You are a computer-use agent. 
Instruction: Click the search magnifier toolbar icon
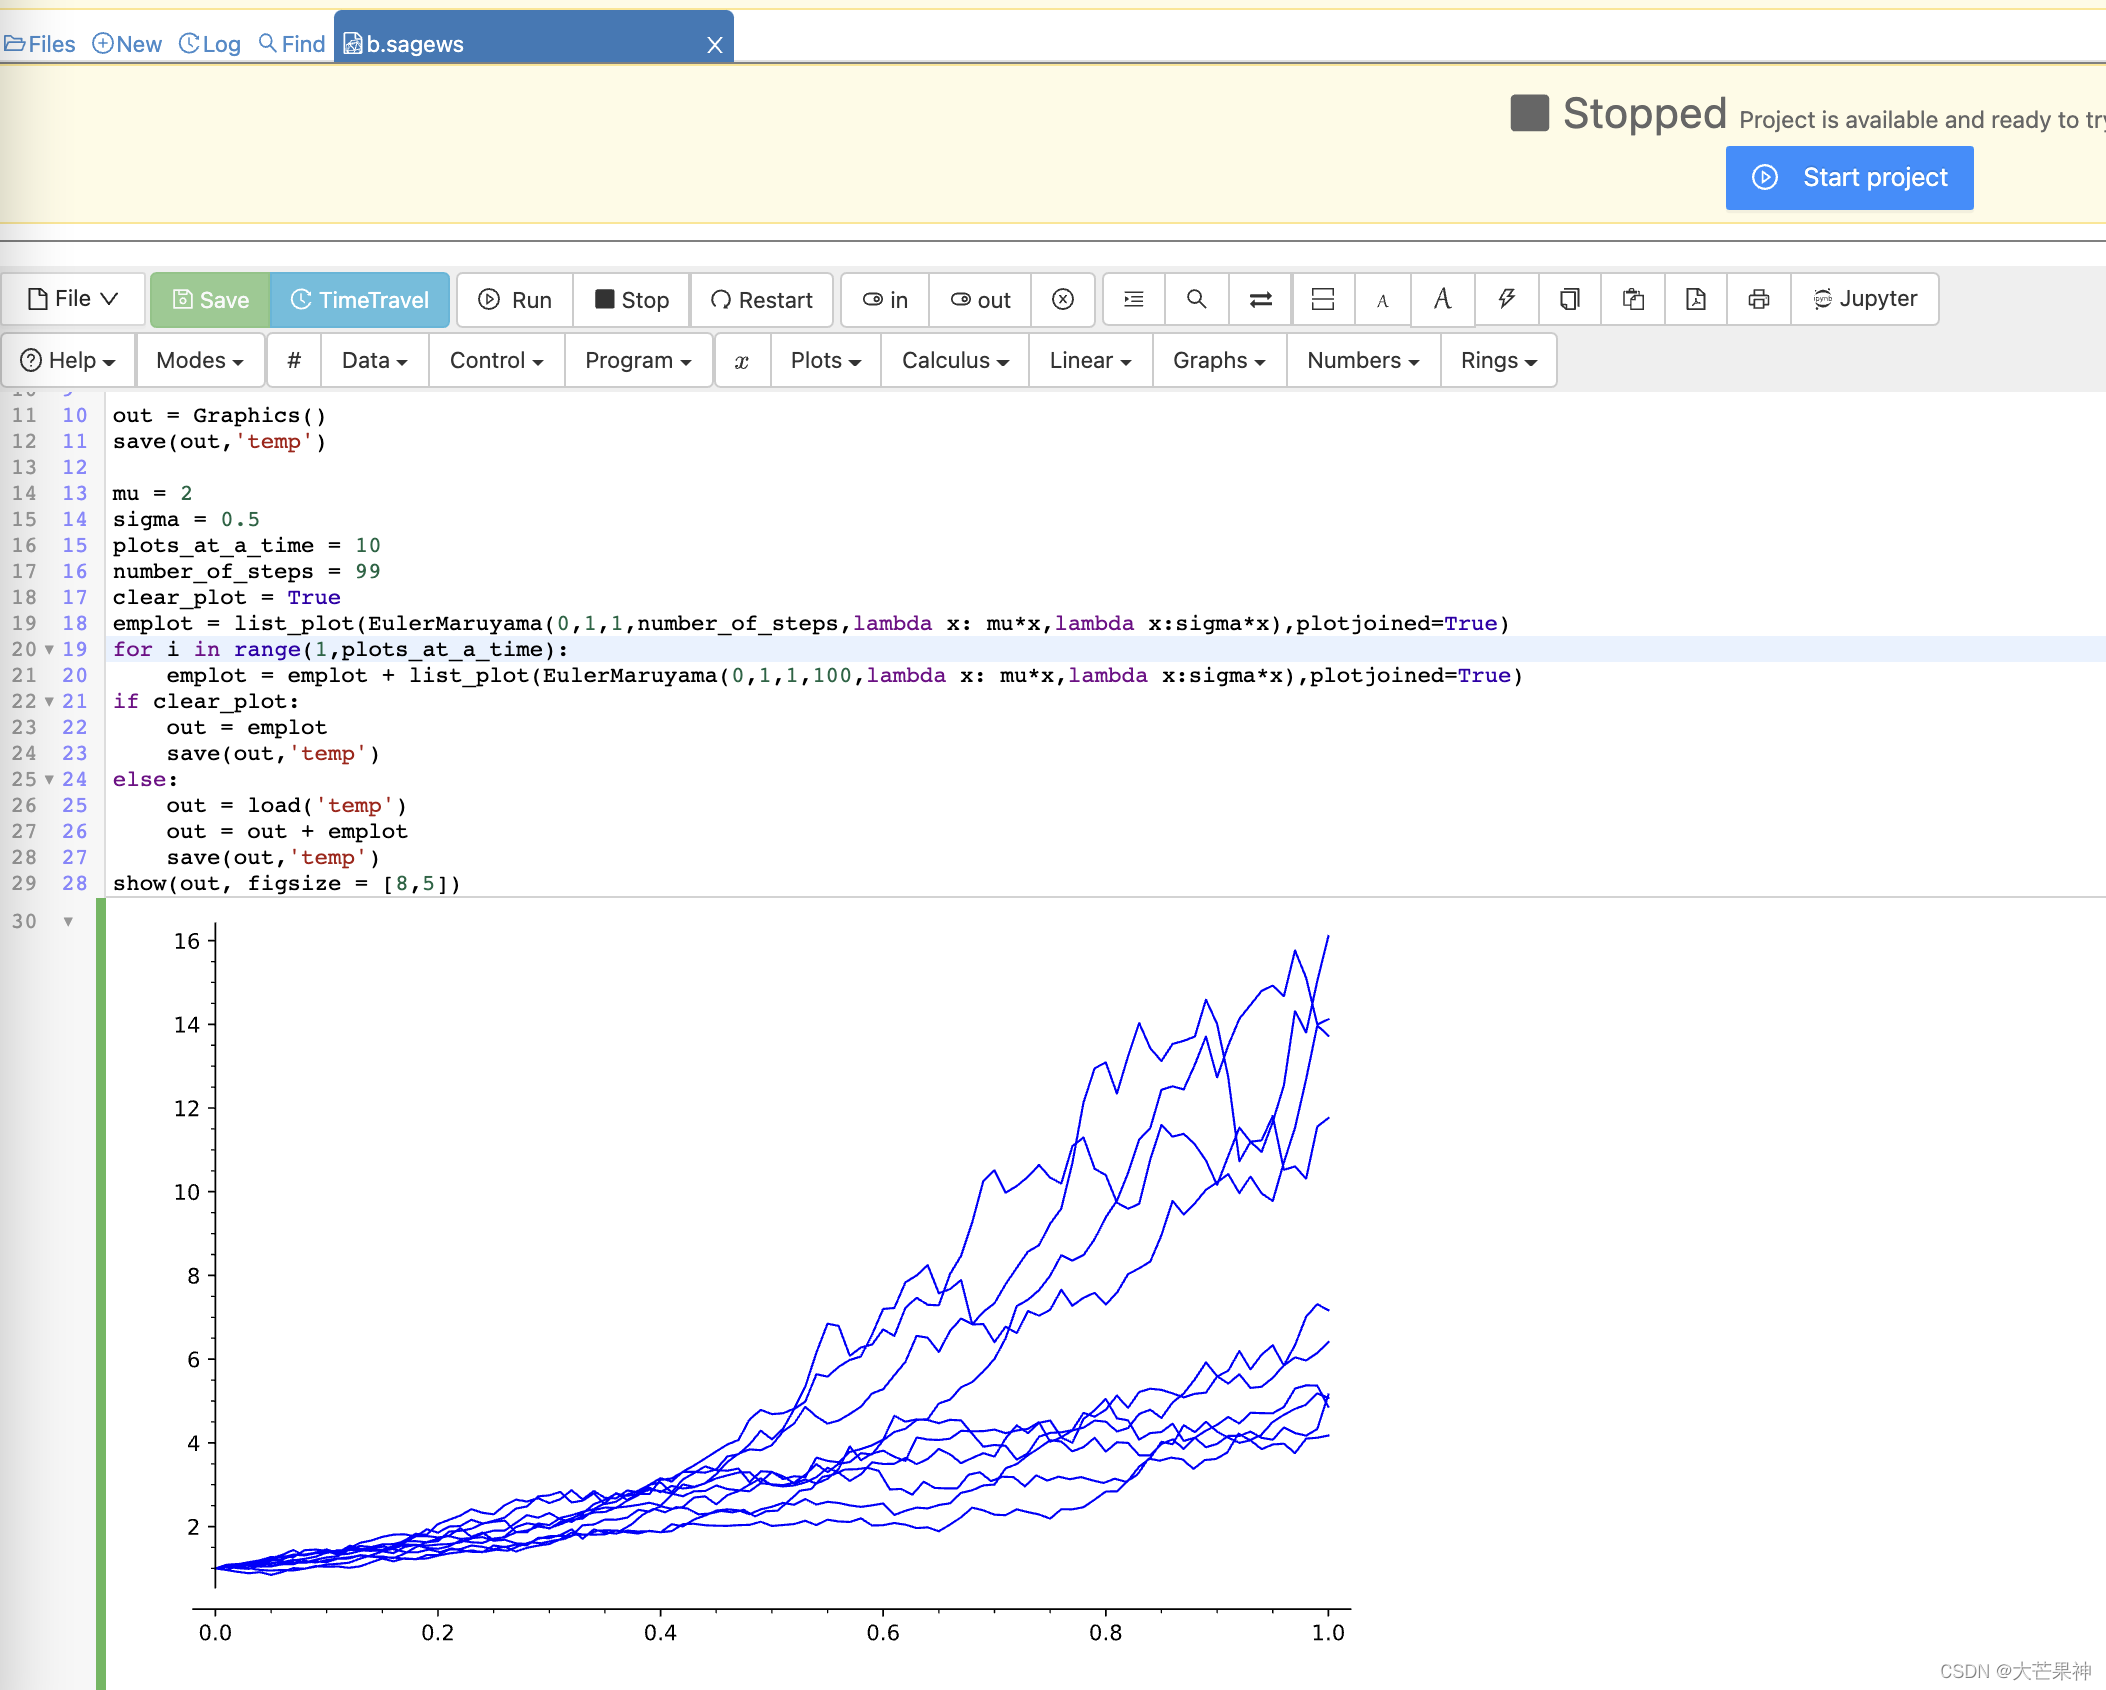click(x=1196, y=299)
